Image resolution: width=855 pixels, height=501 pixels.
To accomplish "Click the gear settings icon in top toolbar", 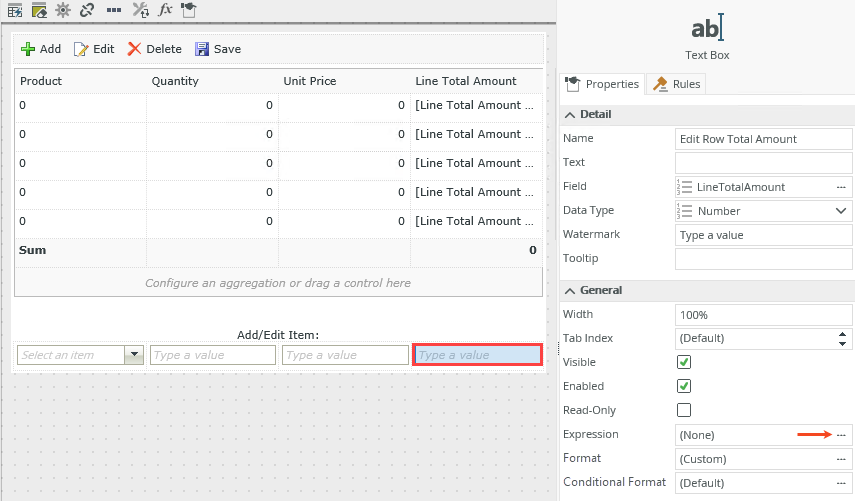I will pos(63,10).
